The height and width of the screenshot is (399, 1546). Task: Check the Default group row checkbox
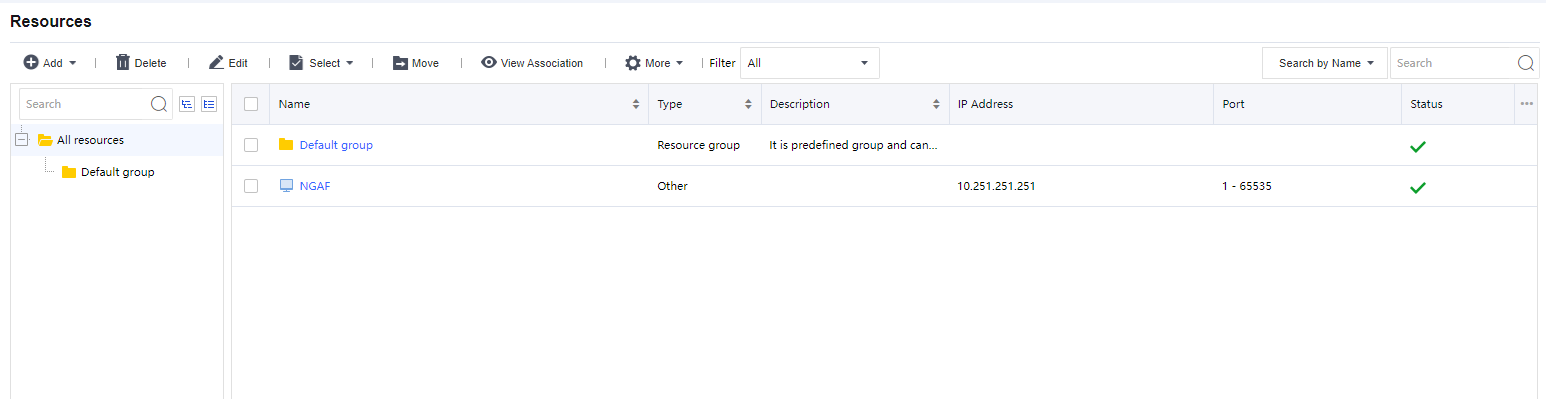(251, 145)
